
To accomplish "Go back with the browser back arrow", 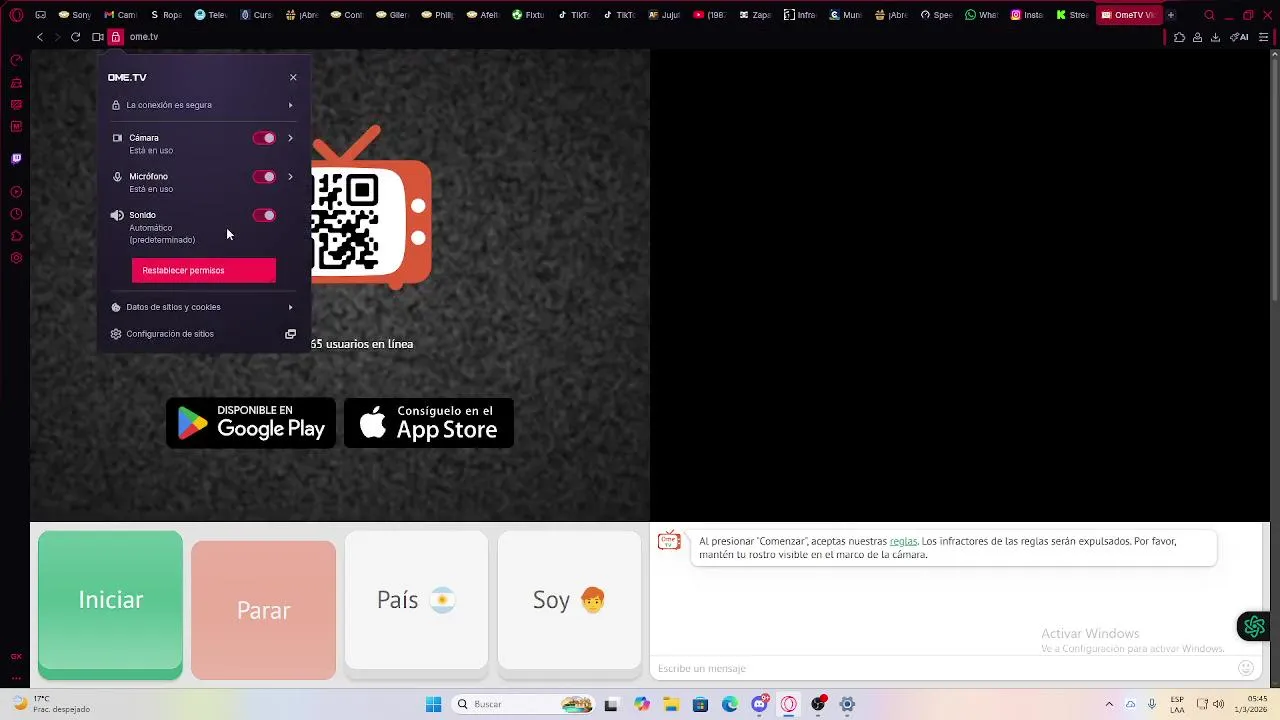I will (x=40, y=37).
